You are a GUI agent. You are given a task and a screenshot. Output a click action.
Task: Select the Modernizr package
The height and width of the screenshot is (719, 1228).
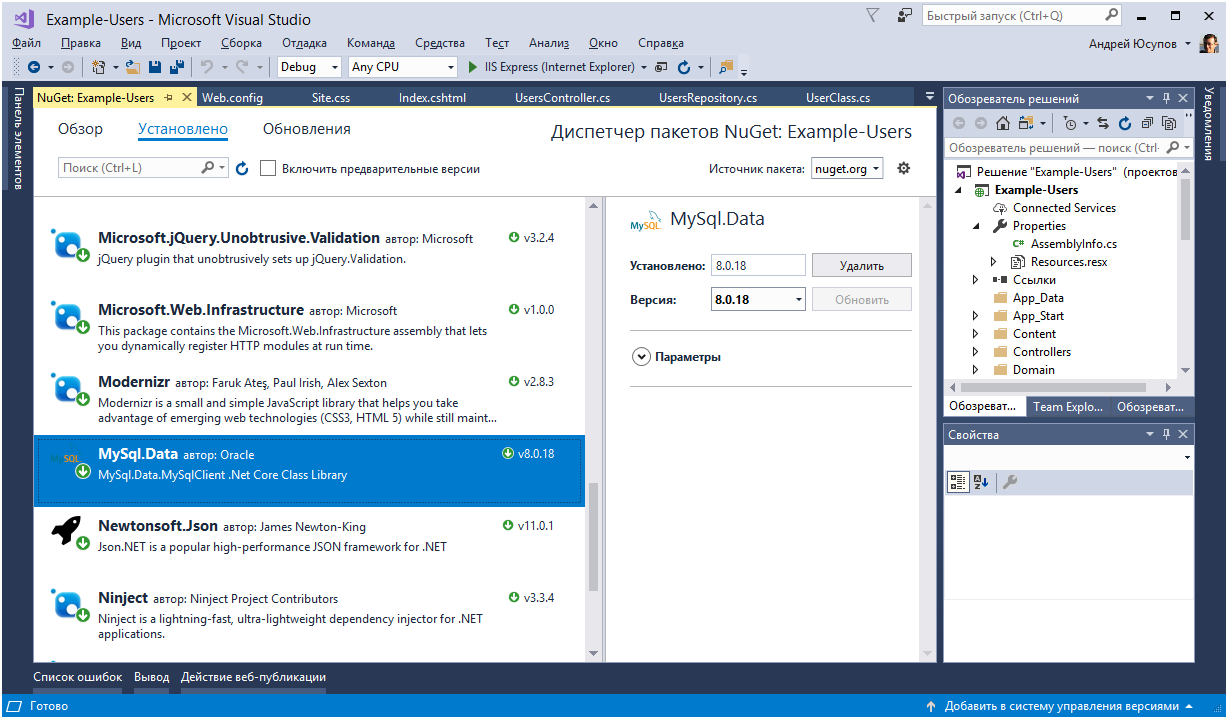point(309,399)
